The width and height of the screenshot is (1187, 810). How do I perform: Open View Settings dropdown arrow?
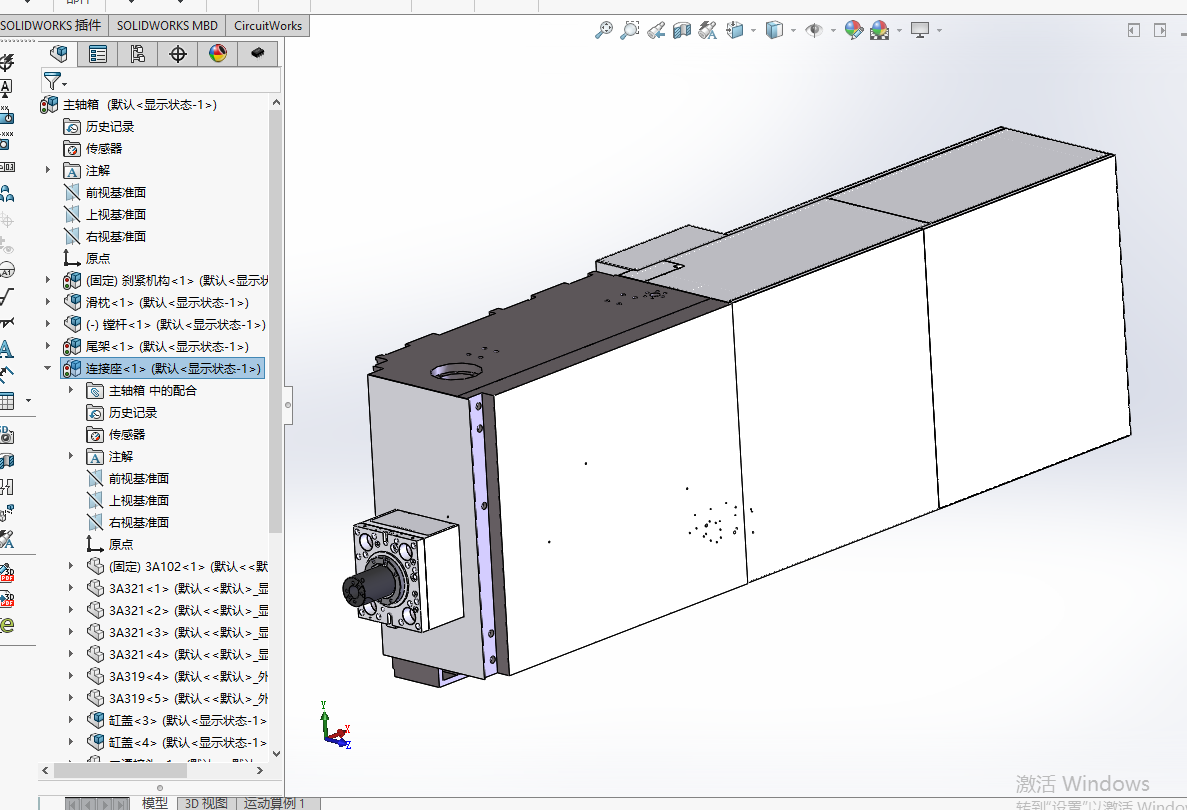[939, 30]
